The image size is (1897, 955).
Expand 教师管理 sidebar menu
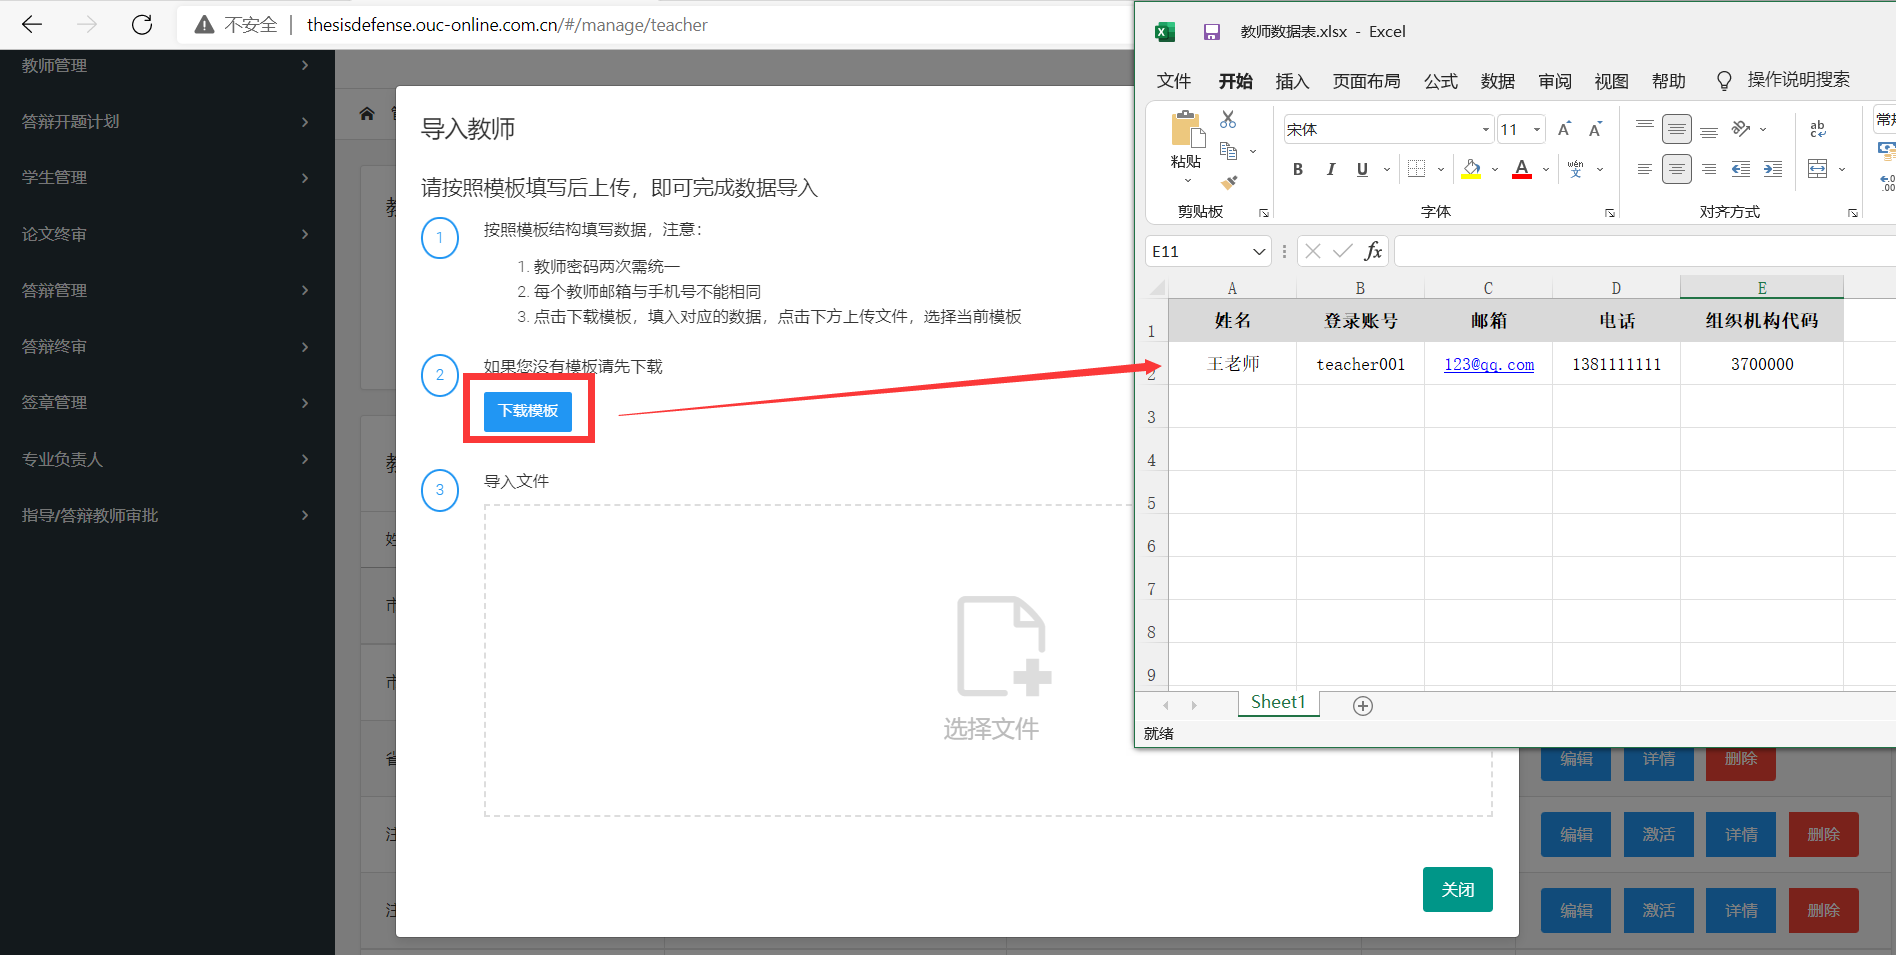[x=167, y=65]
